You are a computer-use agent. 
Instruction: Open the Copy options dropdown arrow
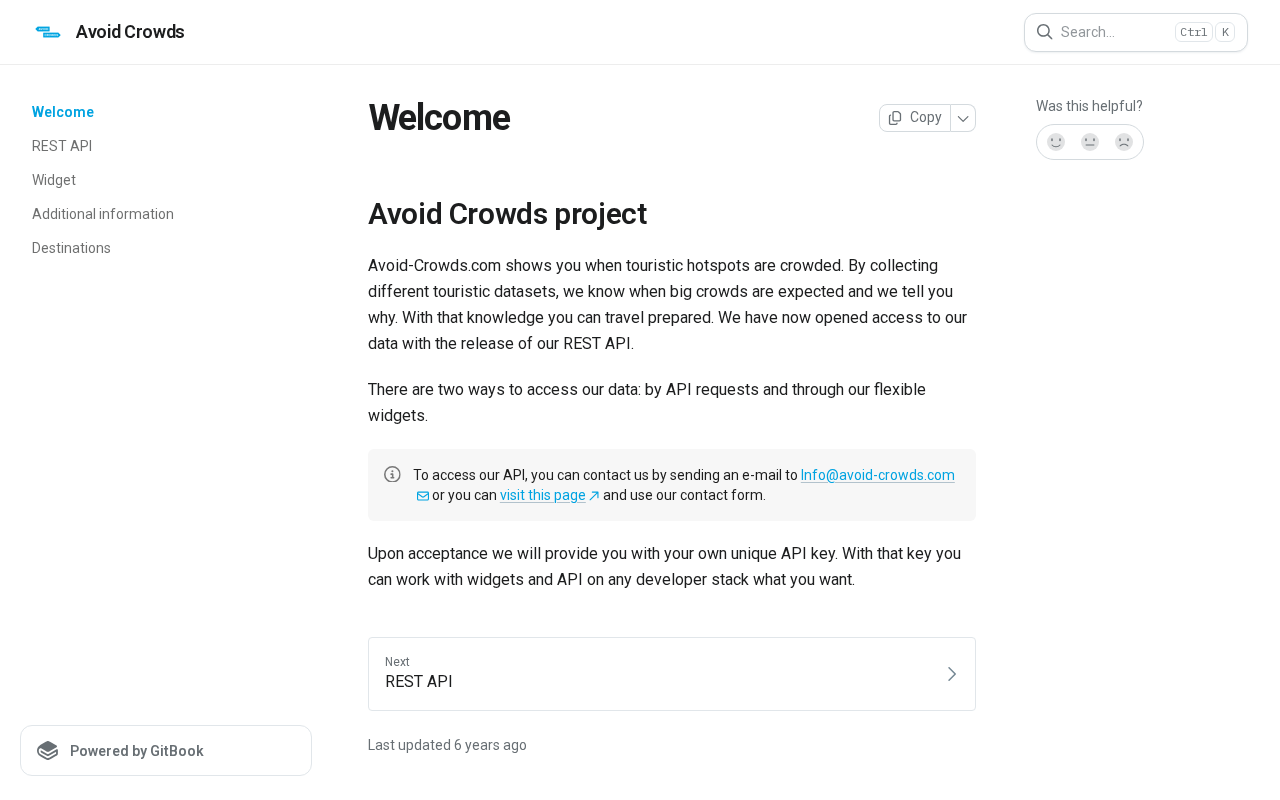(963, 118)
